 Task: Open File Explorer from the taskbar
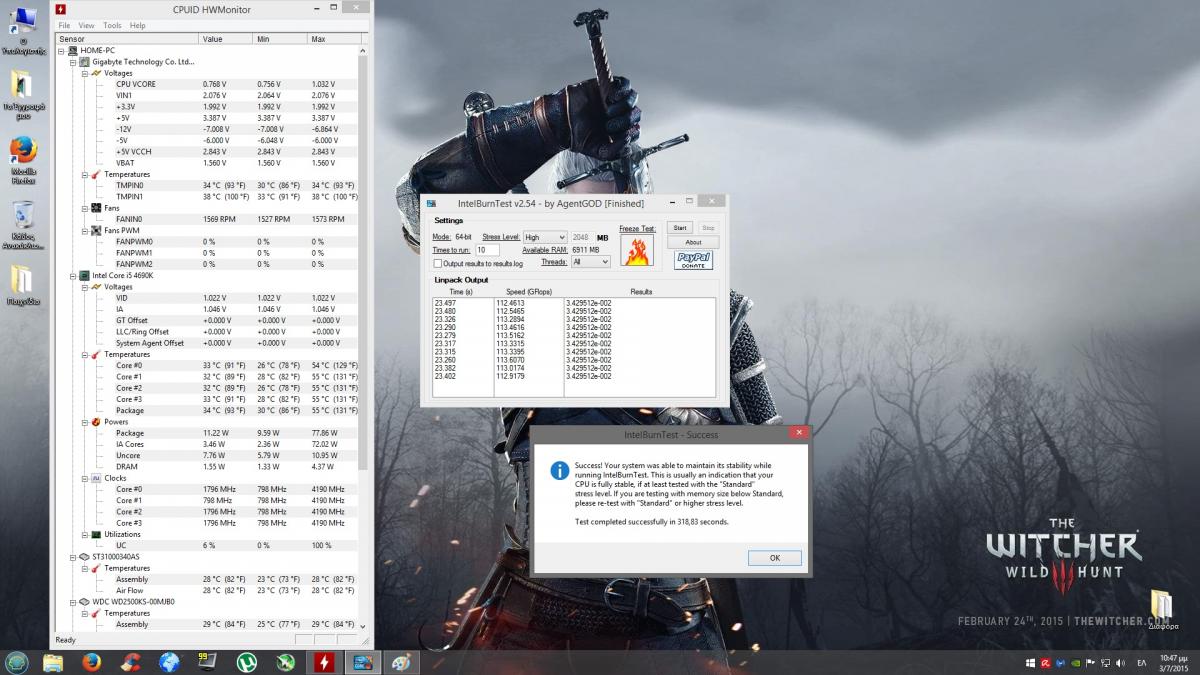(53, 662)
